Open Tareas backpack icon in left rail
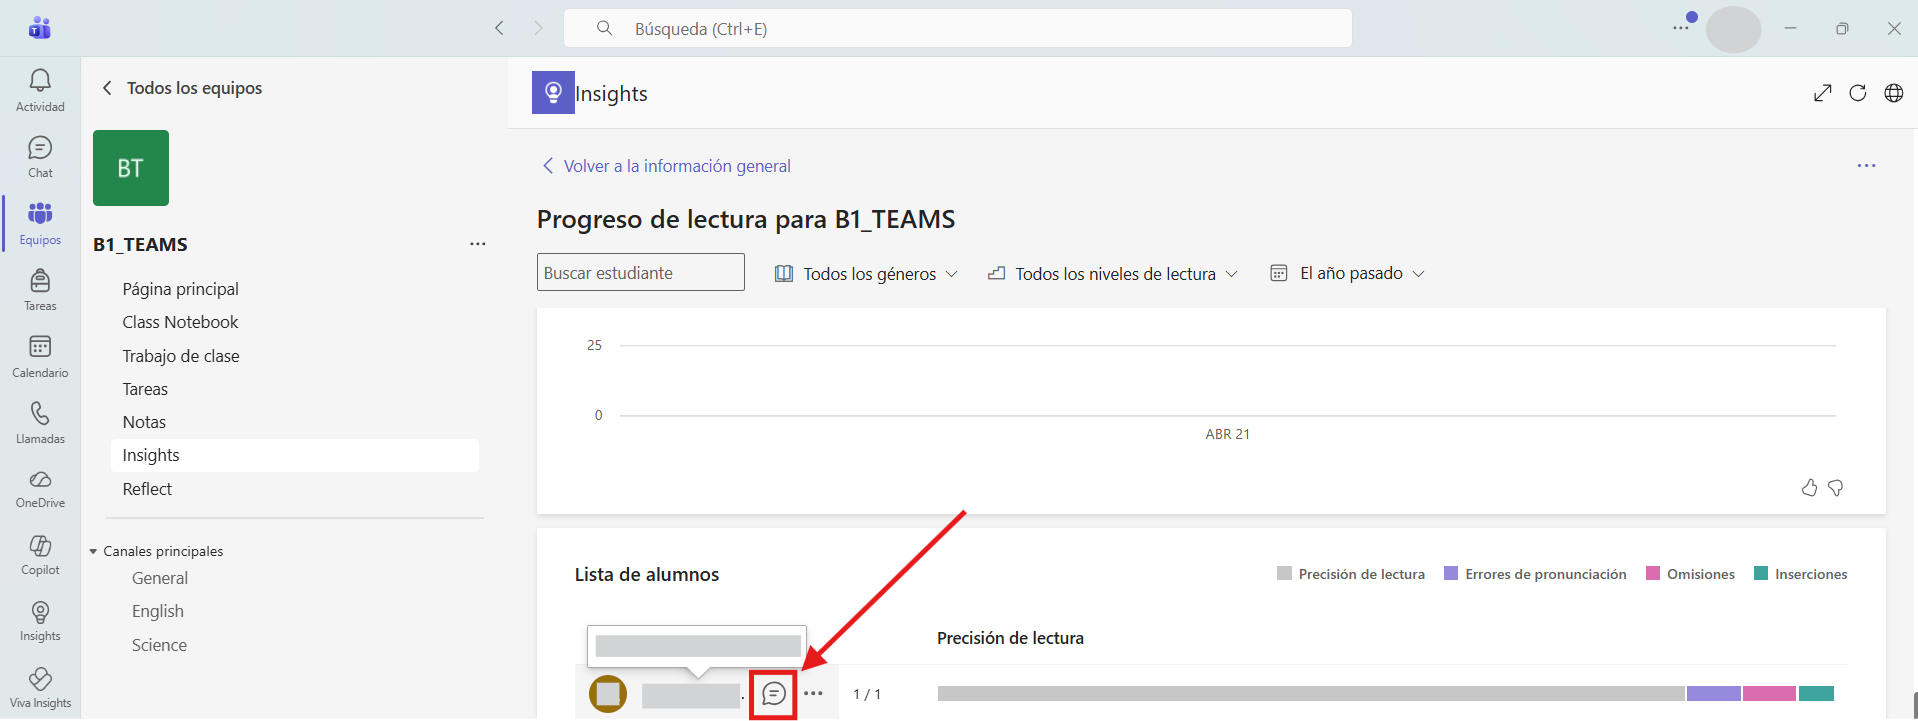 pos(40,290)
